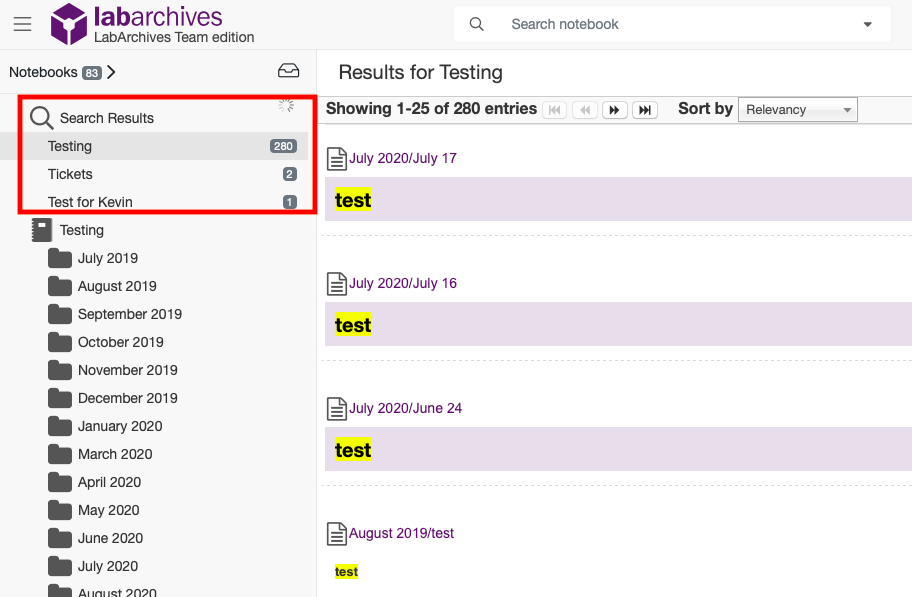Go to first page of results
Image resolution: width=912 pixels, height=597 pixels.
tap(555, 109)
